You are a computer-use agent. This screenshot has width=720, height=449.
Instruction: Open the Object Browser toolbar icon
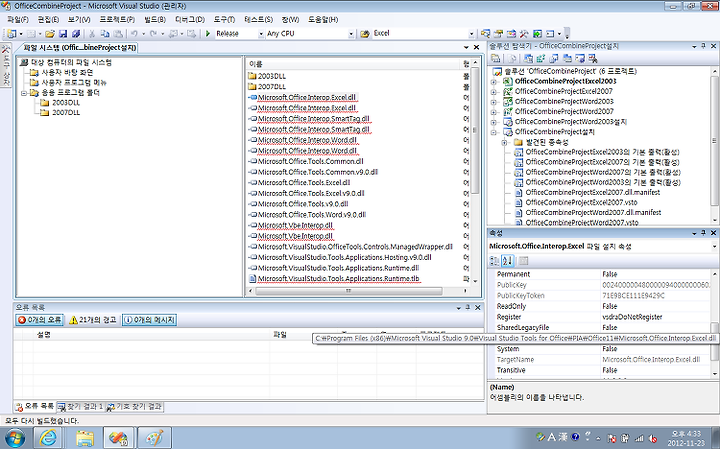(511, 34)
